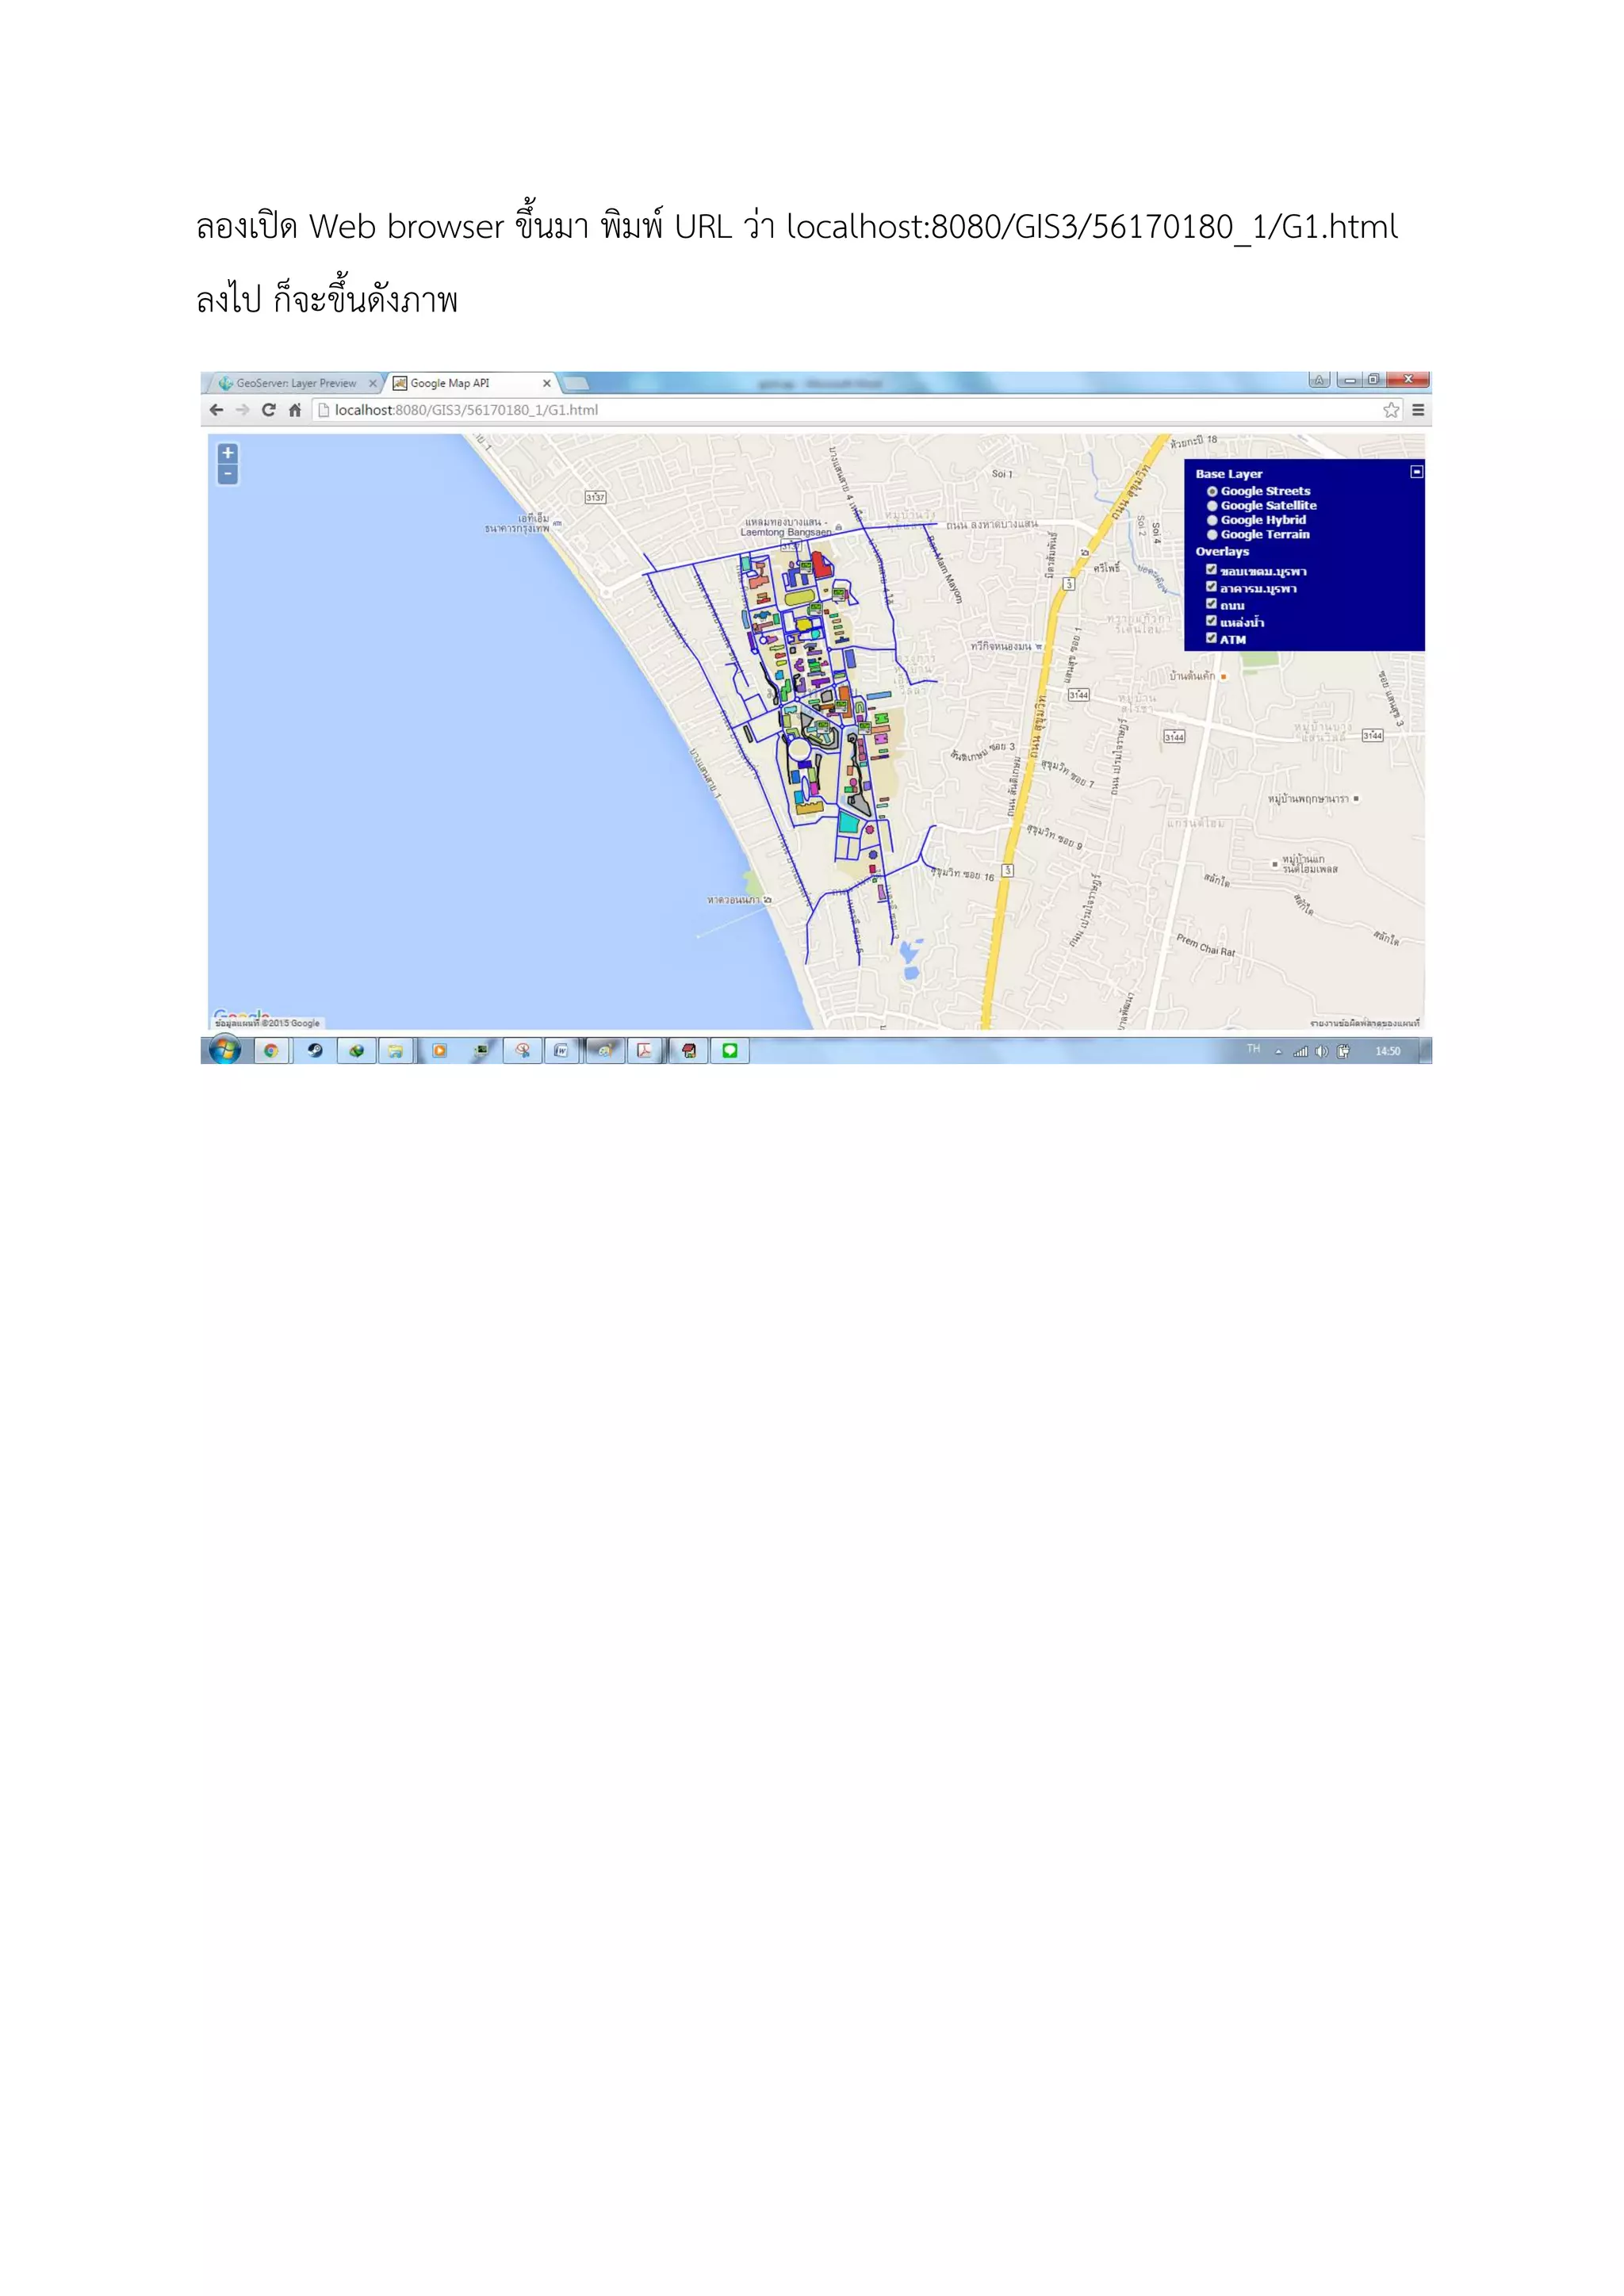This screenshot has width=1624, height=2296.
Task: Open the media player taskbar icon
Action: point(439,1051)
